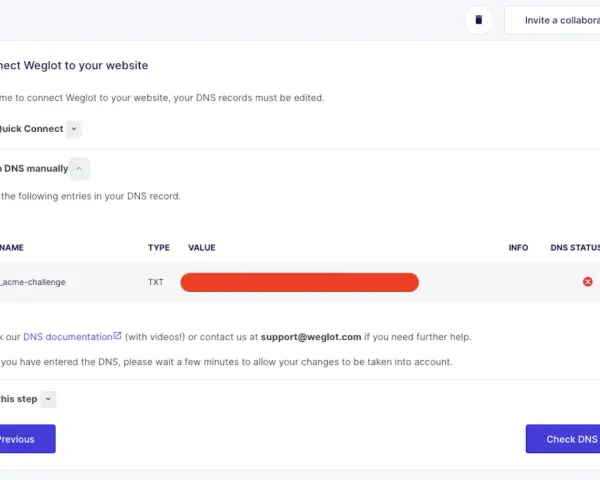Image resolution: width=600 pixels, height=480 pixels.
Task: Select the _acme-challenge name cell
Action: [x=33, y=282]
